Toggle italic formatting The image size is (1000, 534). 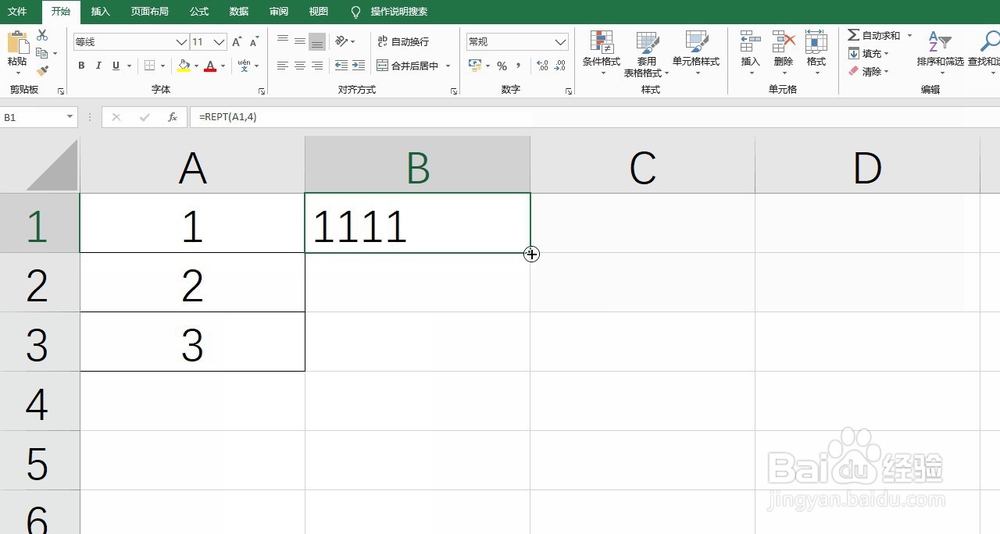98,66
